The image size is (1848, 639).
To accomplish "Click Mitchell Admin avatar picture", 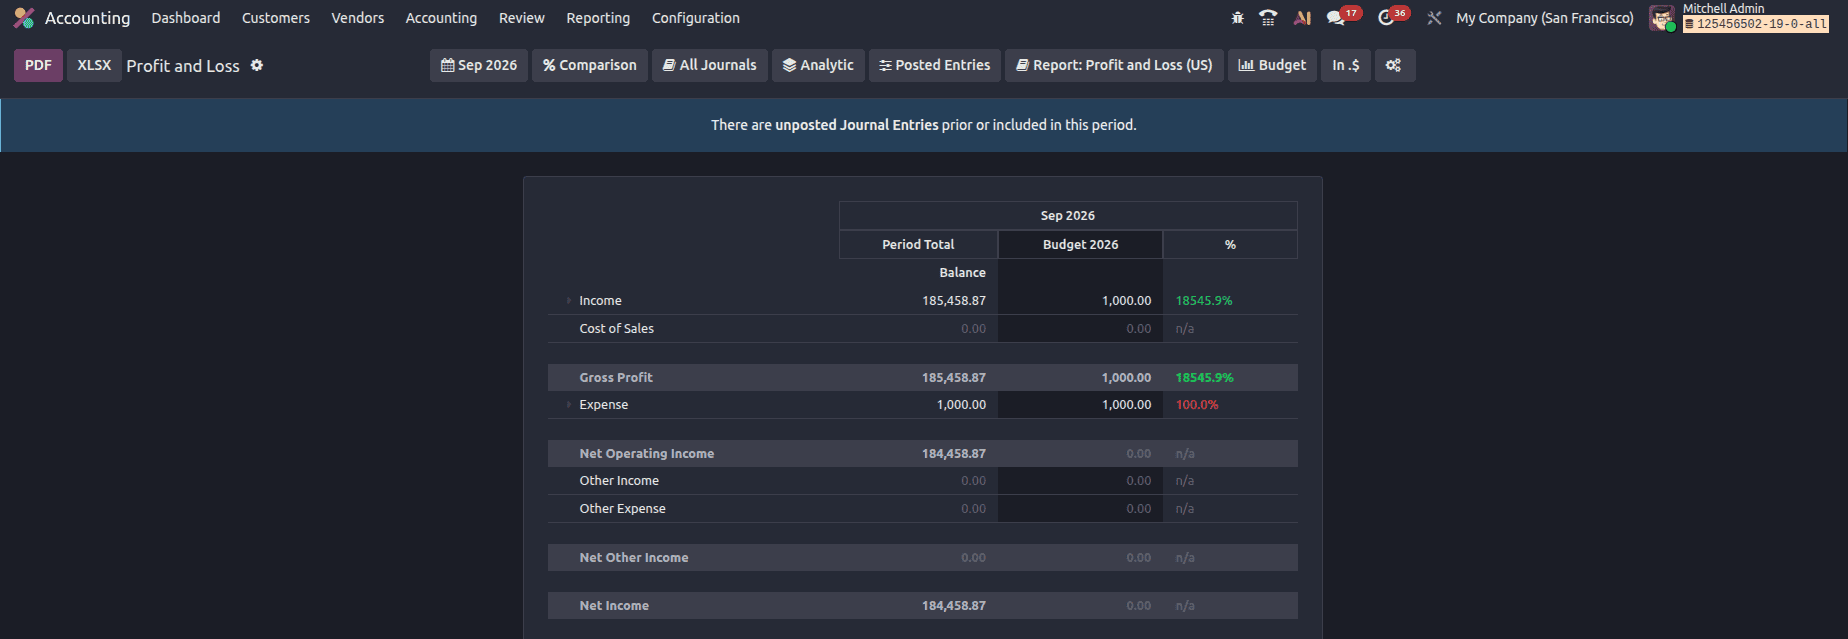I will coord(1662,18).
